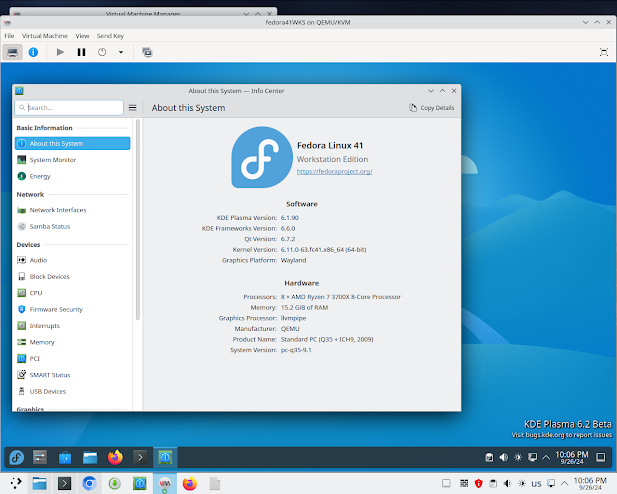The width and height of the screenshot is (617, 494).
Task: Open the fedoraproject.org link
Action: point(334,171)
